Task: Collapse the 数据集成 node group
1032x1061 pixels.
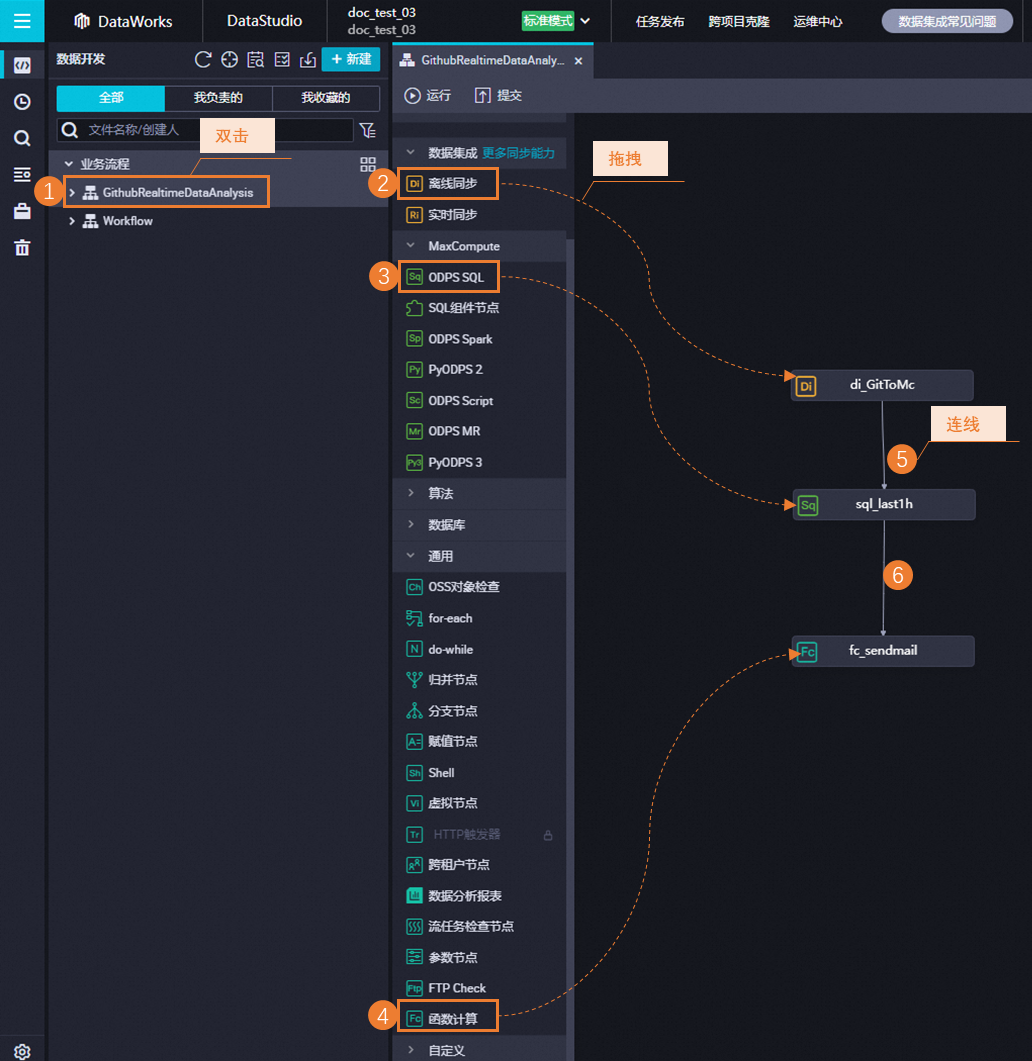Action: (410, 152)
